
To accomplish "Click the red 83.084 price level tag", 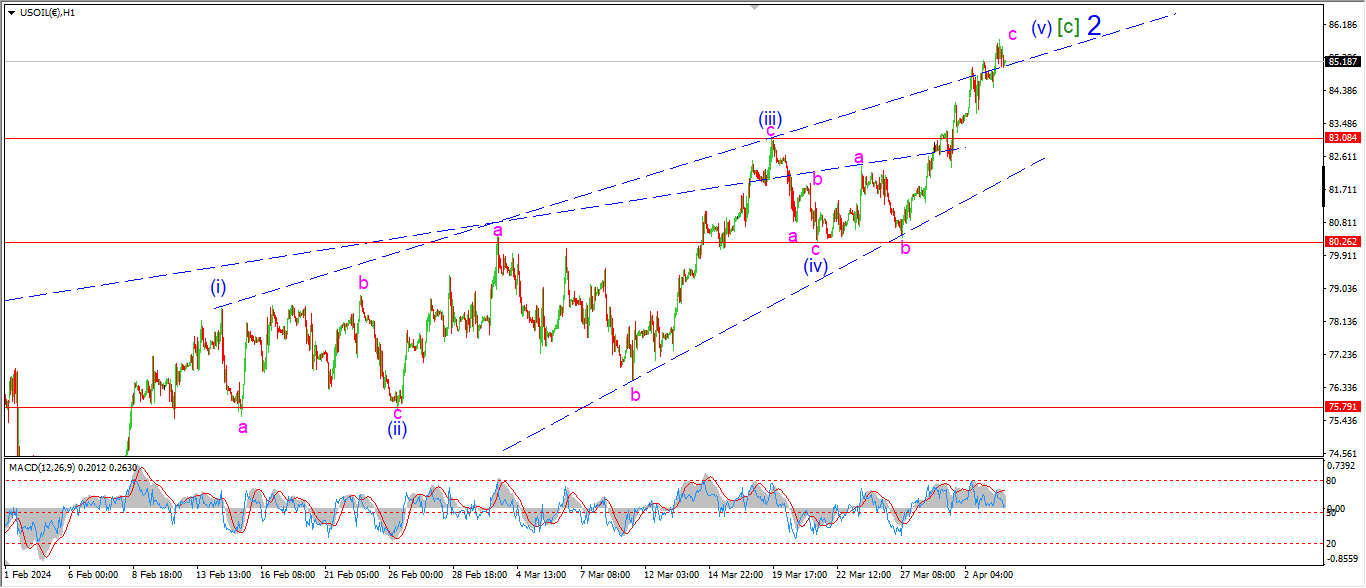I will tap(1341, 138).
